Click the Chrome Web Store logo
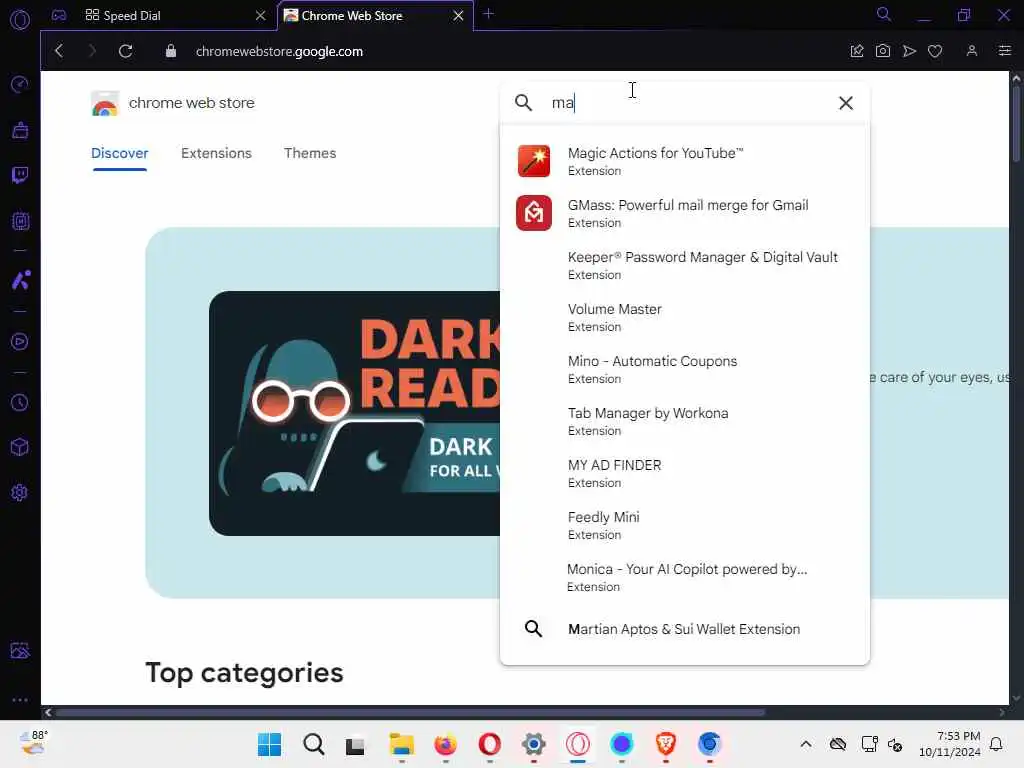1024x768 pixels. click(x=104, y=103)
